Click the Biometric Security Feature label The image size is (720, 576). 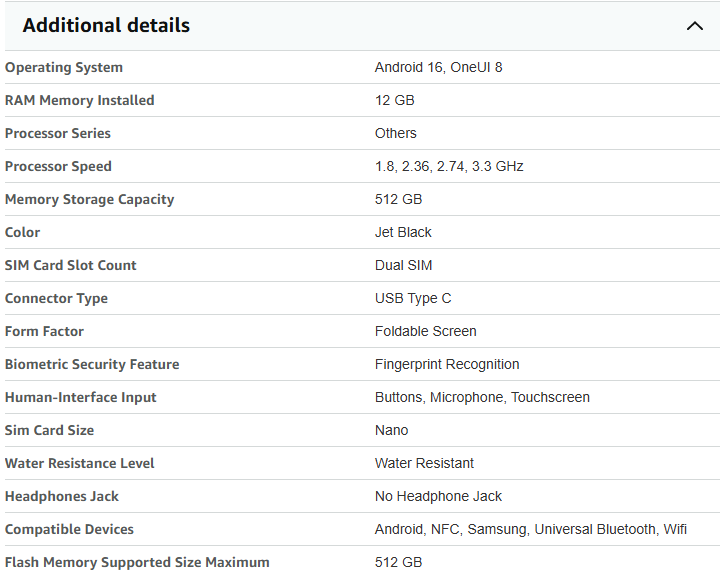tap(92, 364)
